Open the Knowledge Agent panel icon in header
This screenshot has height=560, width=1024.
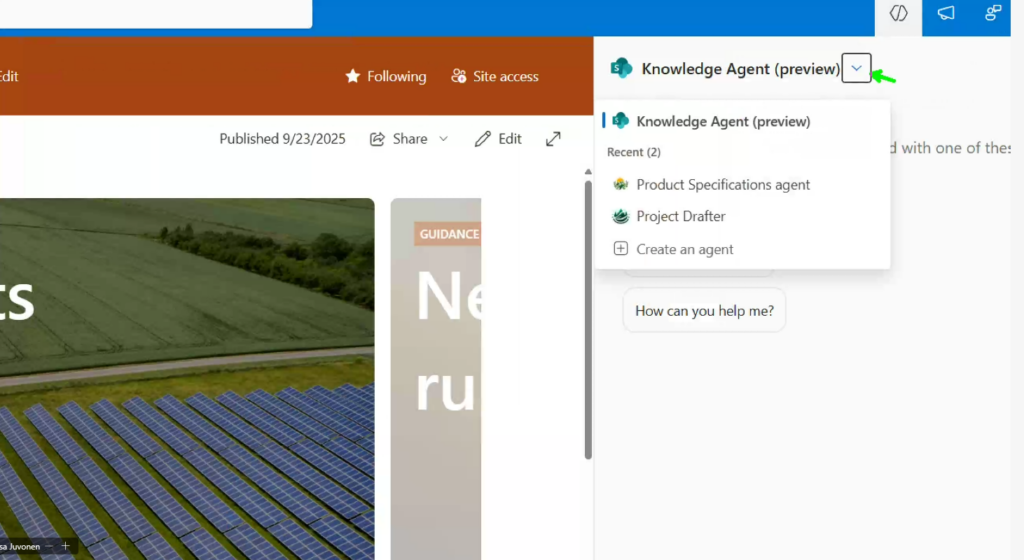(898, 14)
